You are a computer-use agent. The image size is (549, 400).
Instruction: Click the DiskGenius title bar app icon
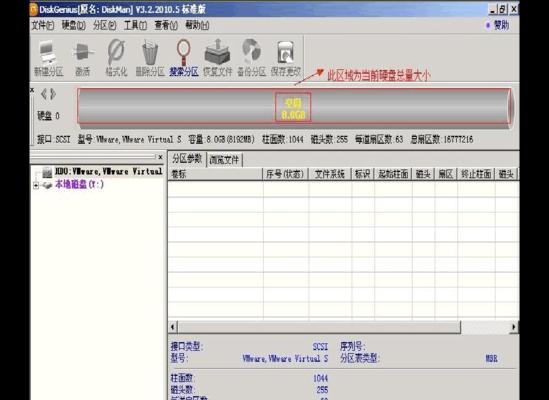pyautogui.click(x=34, y=9)
